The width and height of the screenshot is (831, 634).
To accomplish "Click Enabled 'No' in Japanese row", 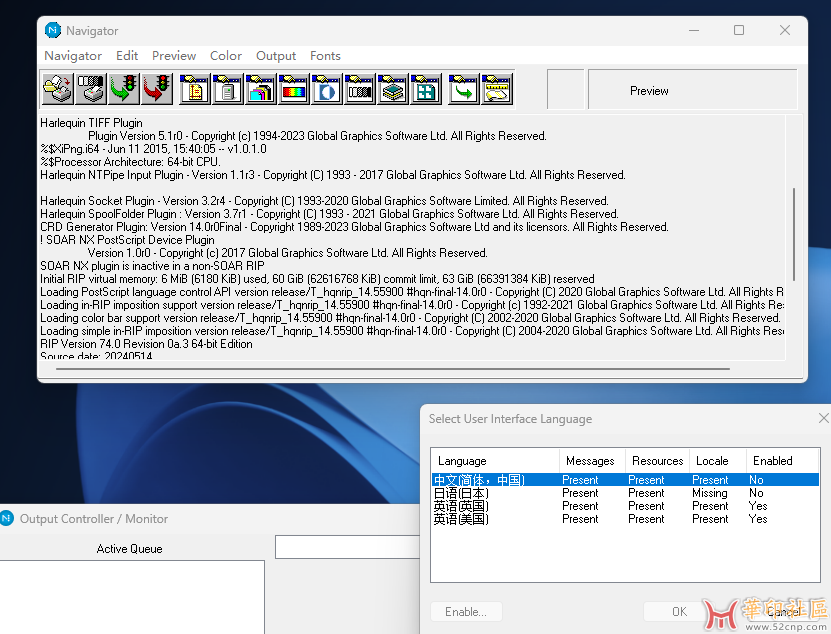I will pos(756,493).
